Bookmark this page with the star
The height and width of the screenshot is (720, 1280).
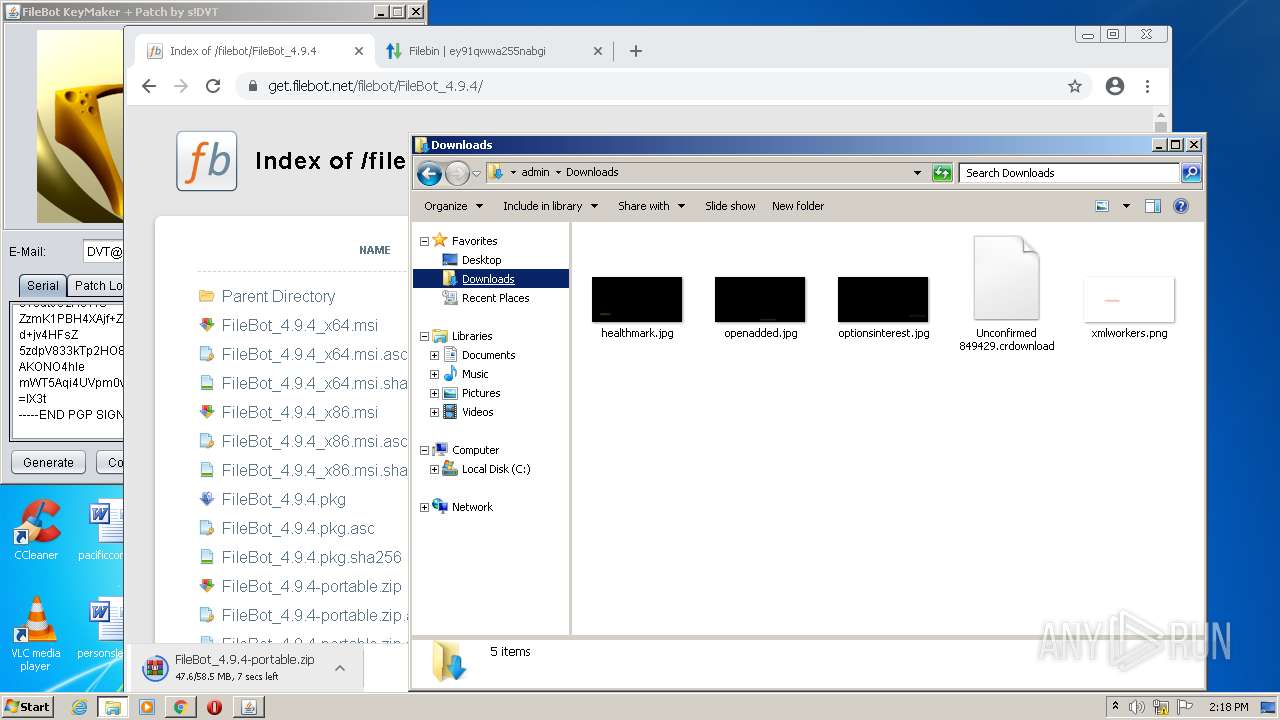(1075, 86)
